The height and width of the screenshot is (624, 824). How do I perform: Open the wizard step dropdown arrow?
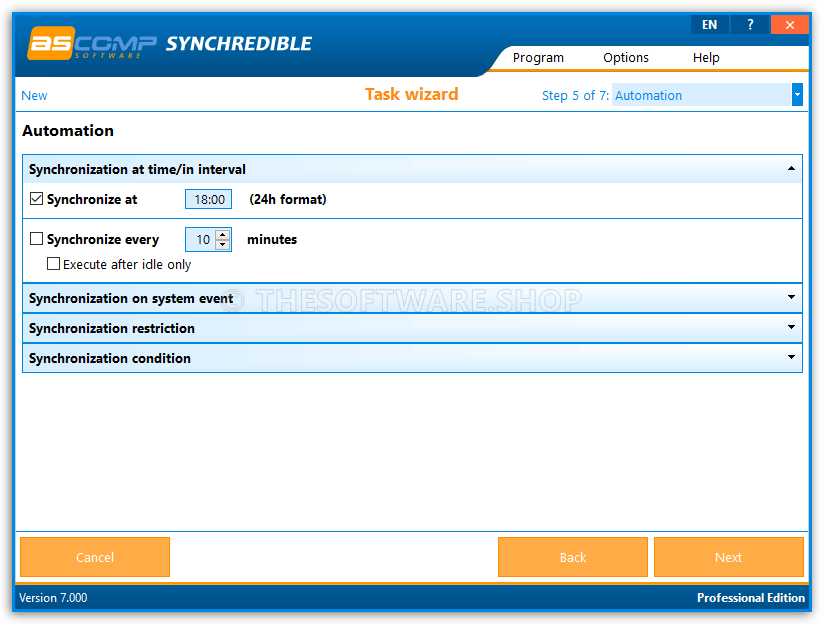coord(797,95)
